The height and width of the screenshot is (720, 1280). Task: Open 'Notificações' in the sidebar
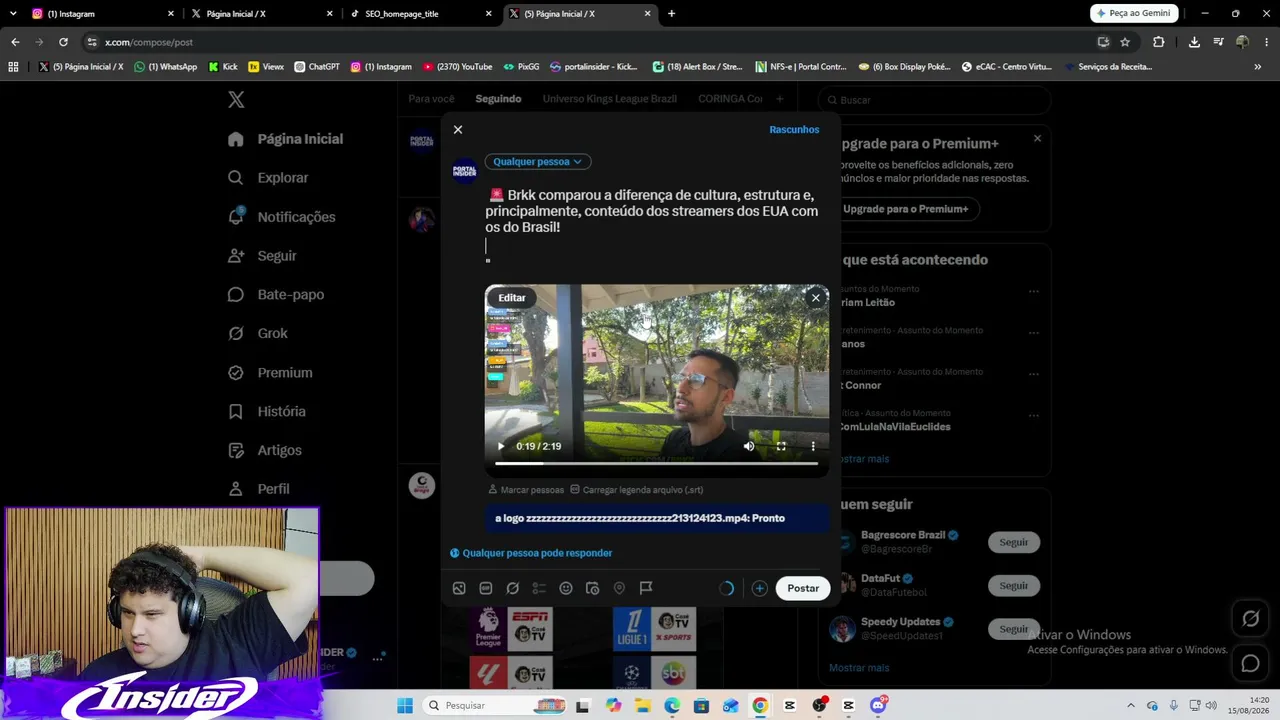pos(282,217)
